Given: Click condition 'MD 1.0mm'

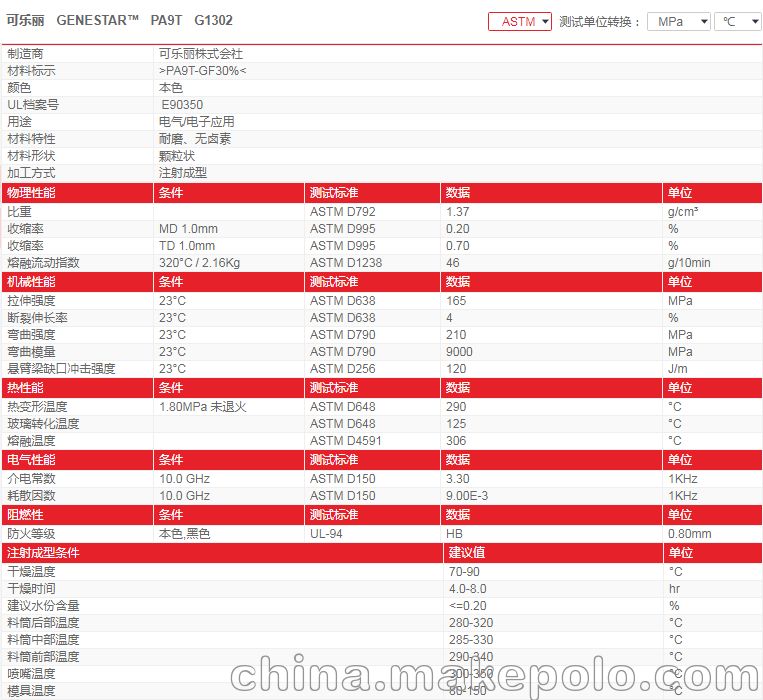Looking at the screenshot, I should pos(188,229).
